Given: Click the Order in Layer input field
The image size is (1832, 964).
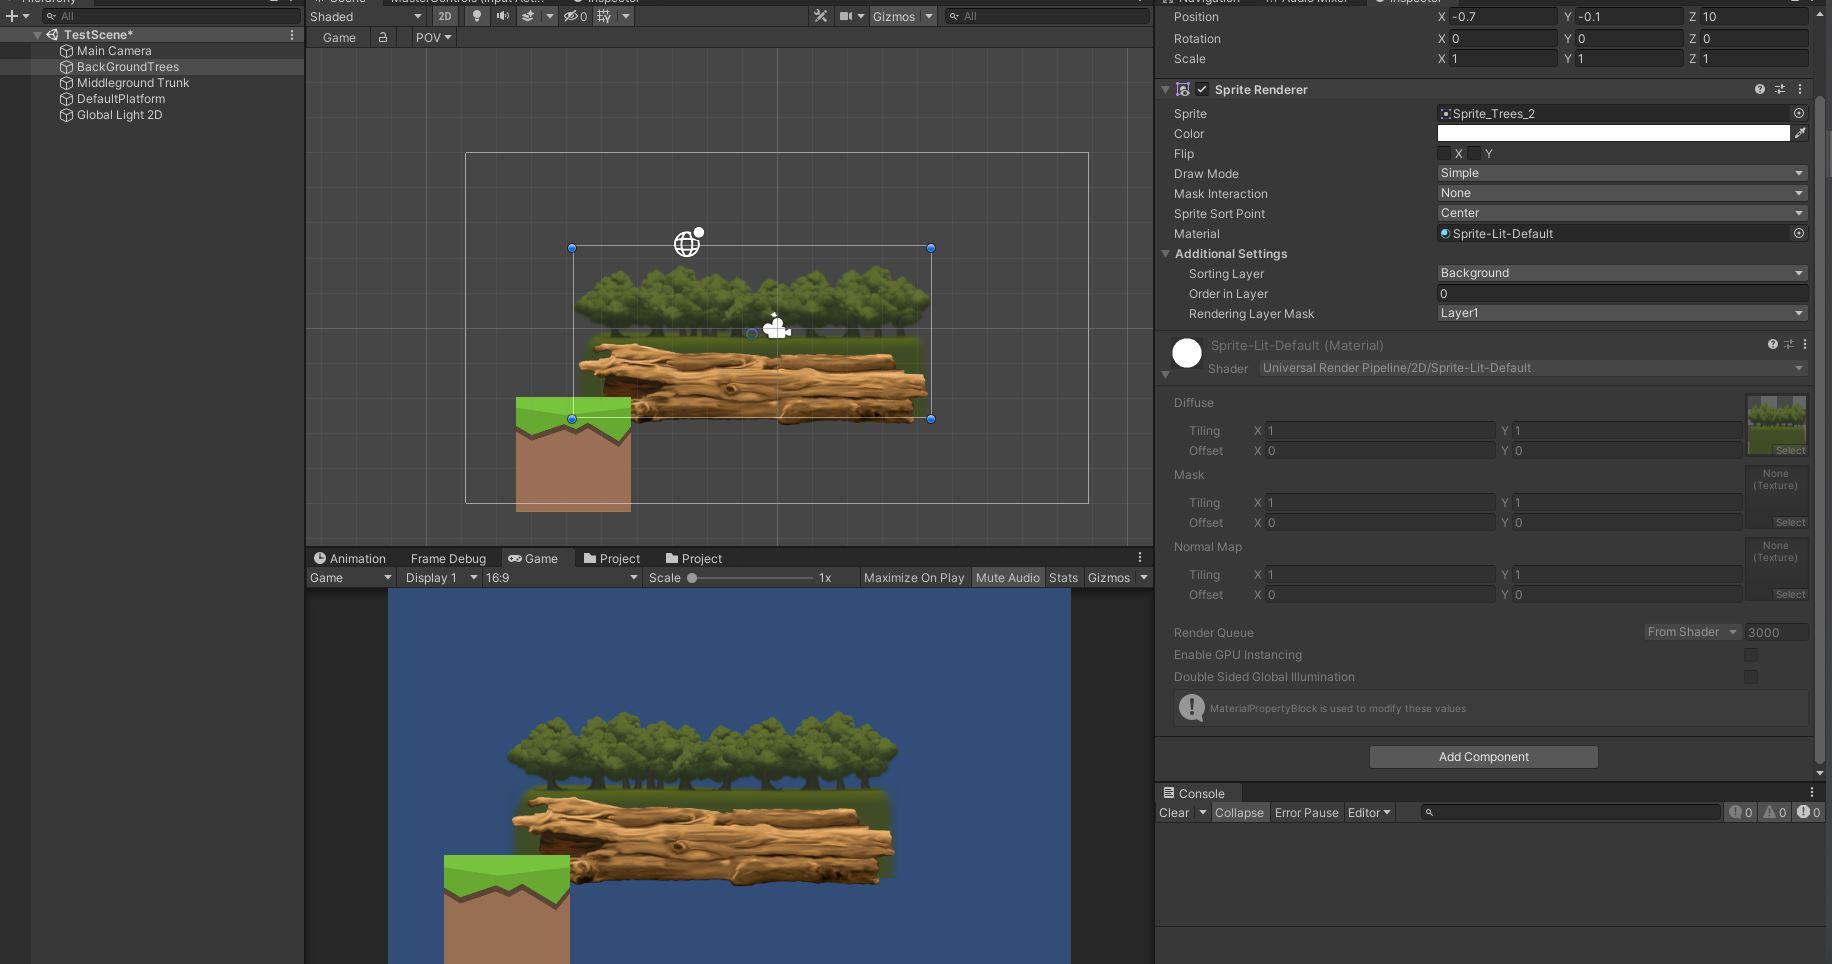Looking at the screenshot, I should click(x=1622, y=293).
